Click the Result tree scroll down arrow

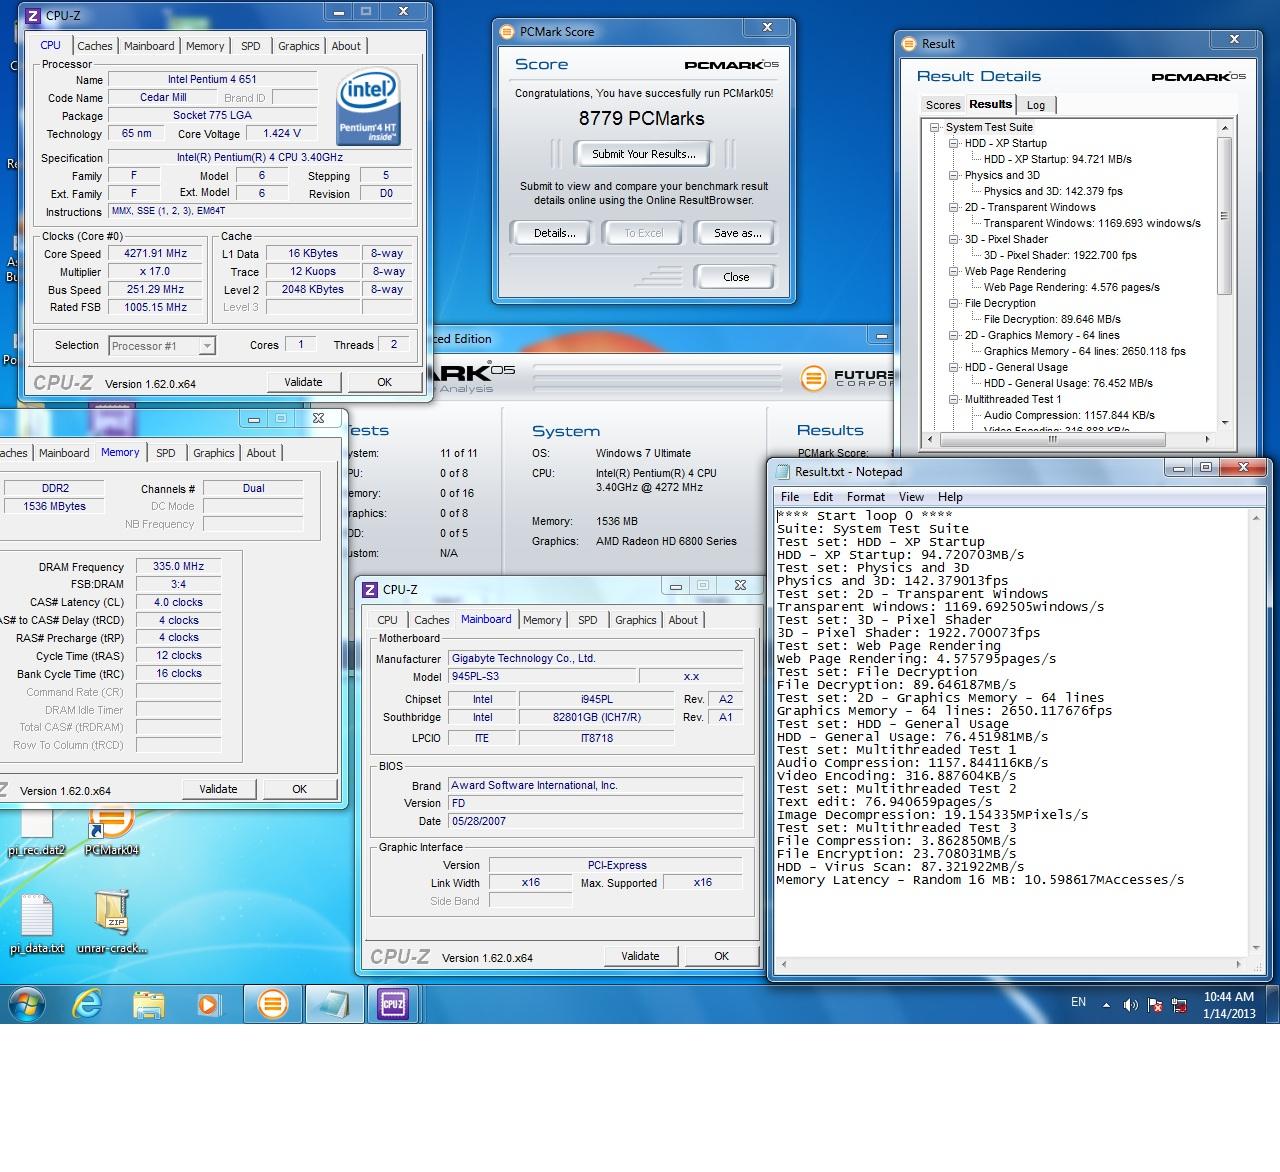[x=1224, y=422]
